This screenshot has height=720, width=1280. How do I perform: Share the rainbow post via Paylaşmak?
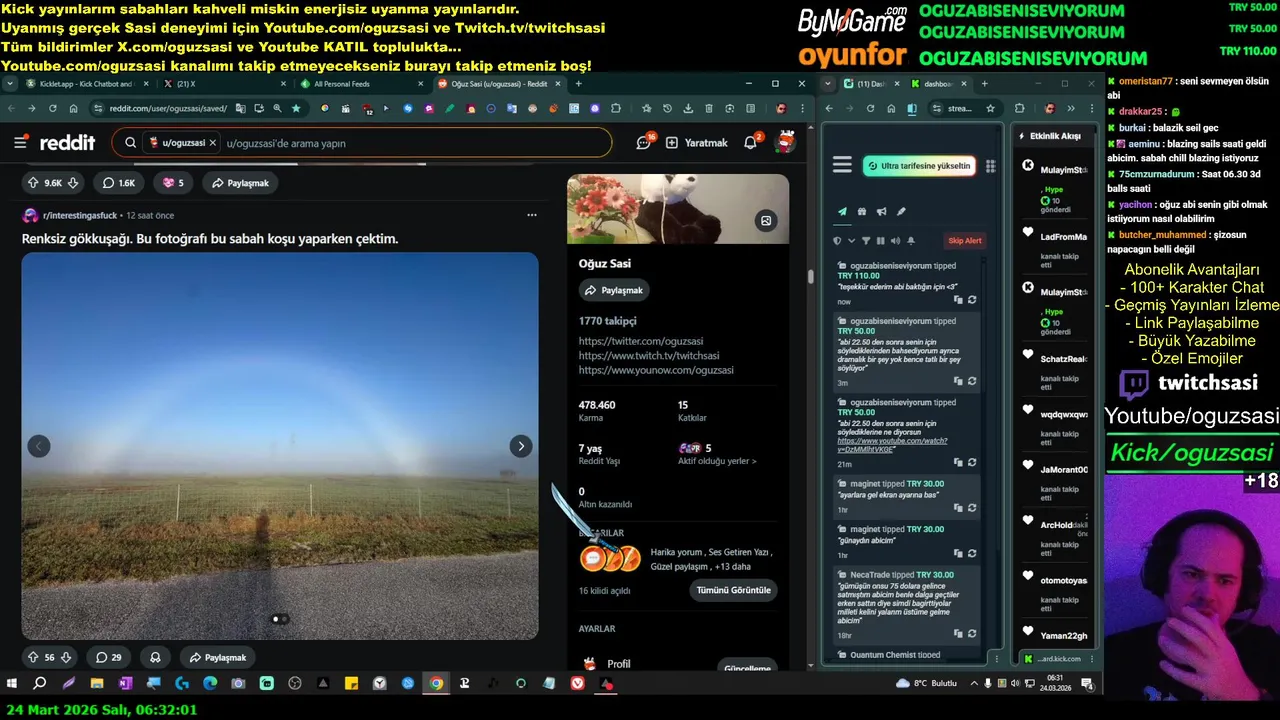(x=216, y=657)
